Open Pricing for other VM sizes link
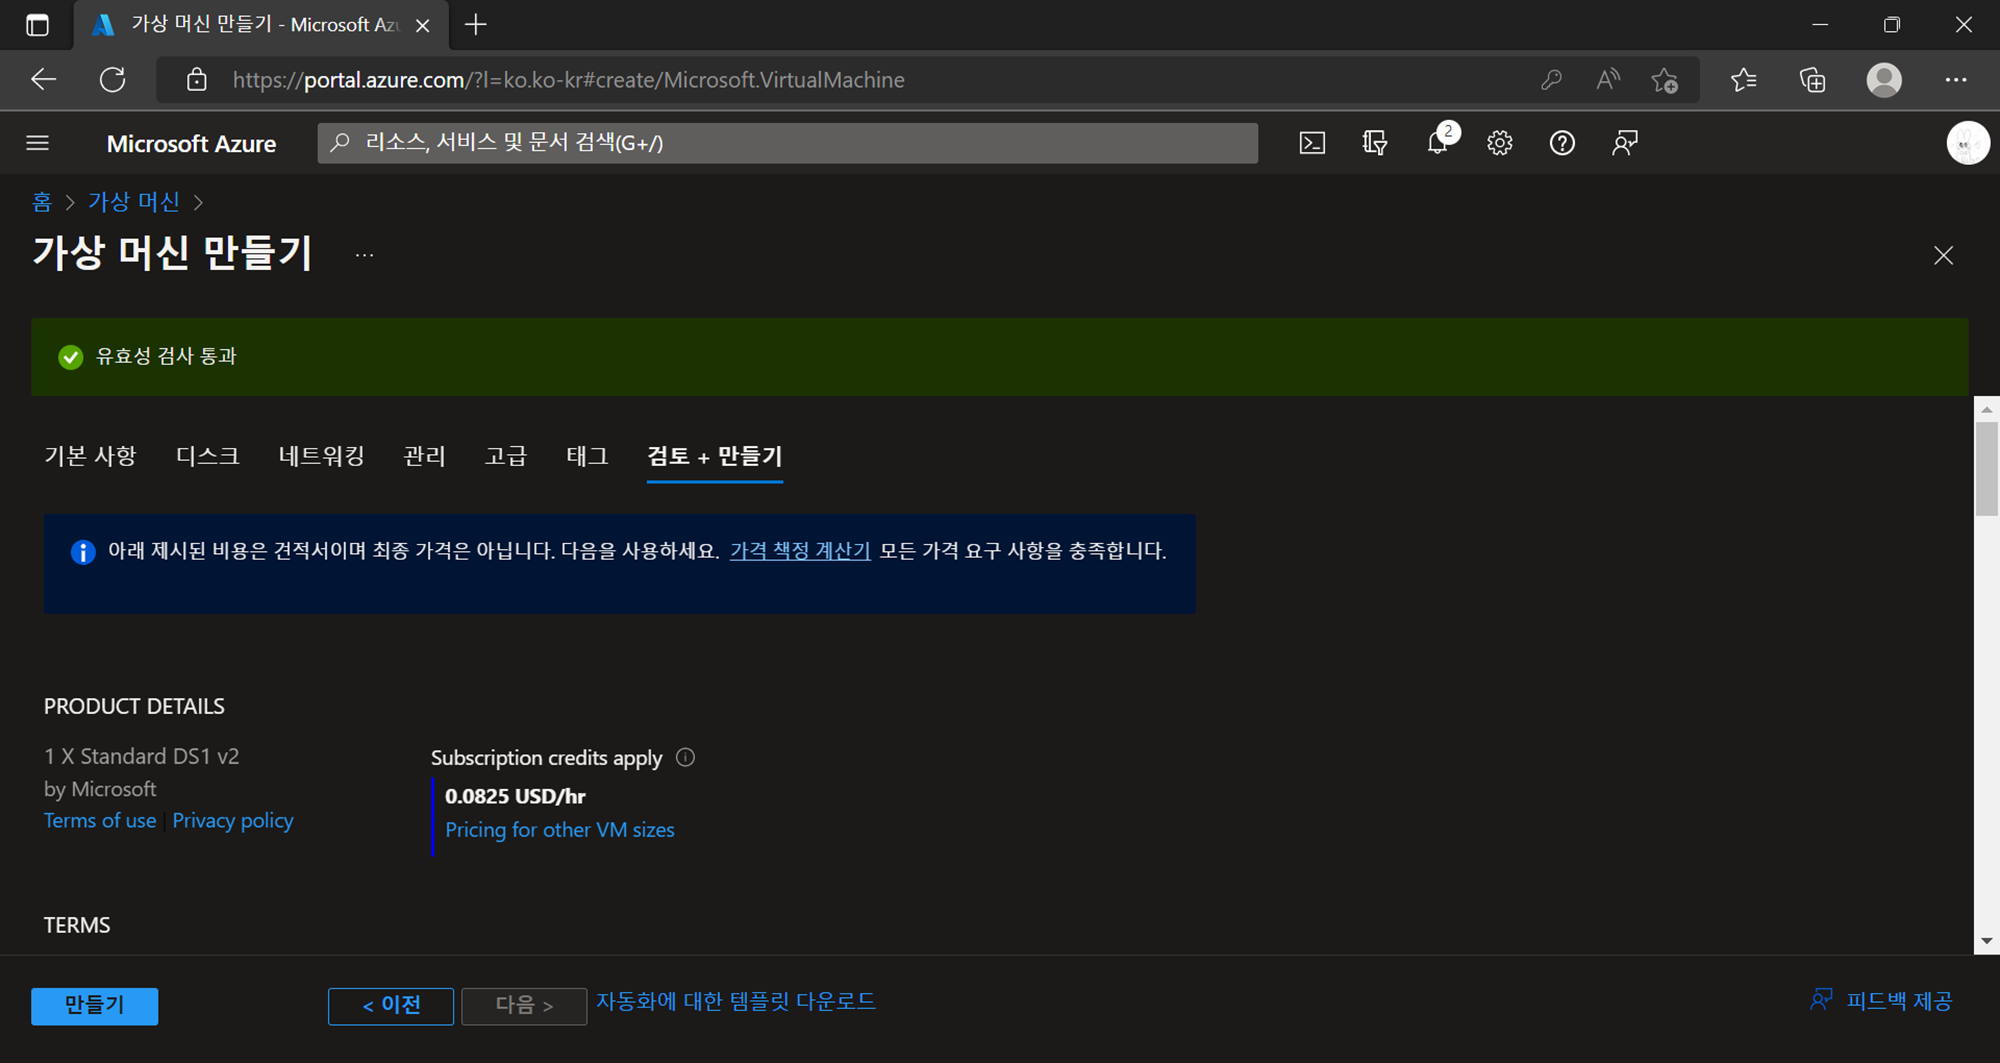This screenshot has width=2000, height=1063. [560, 830]
